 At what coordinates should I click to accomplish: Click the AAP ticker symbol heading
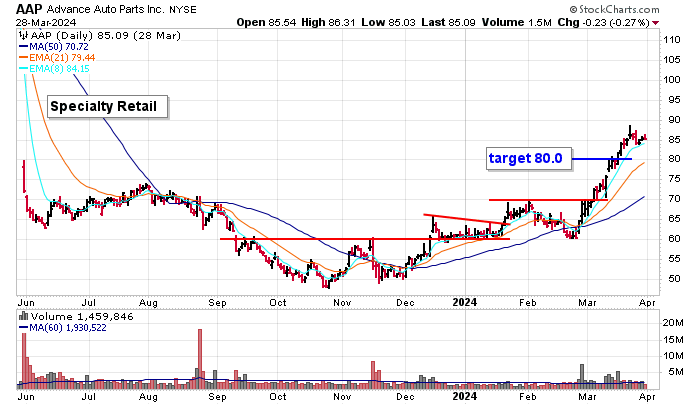[x=29, y=8]
